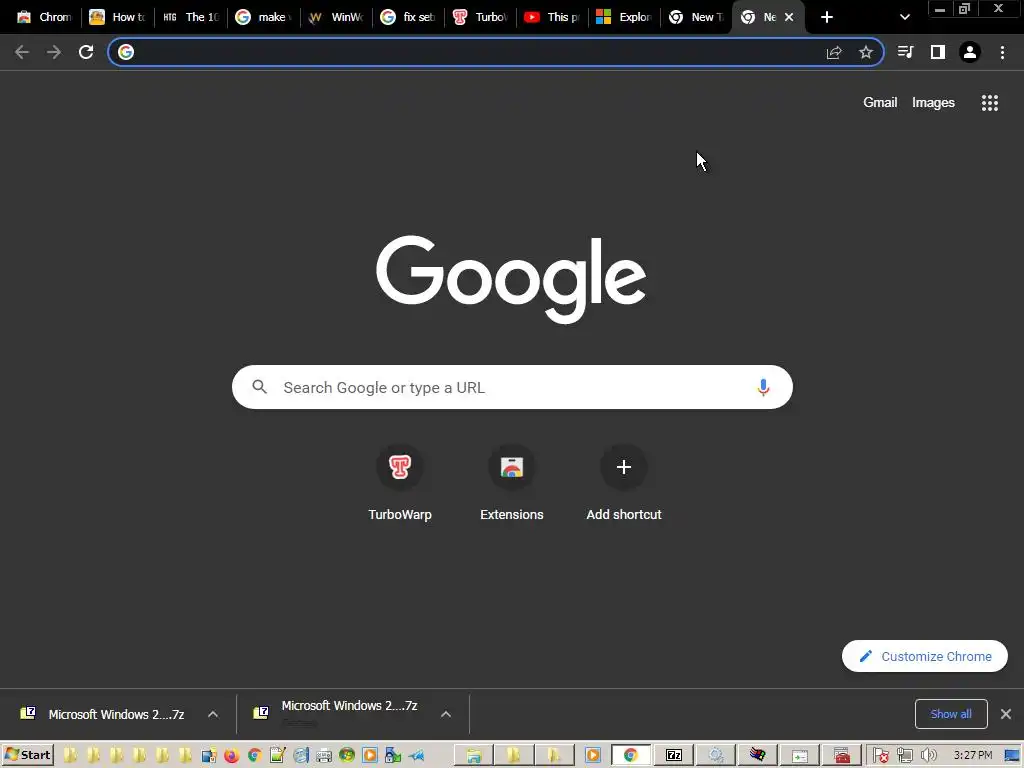Image resolution: width=1024 pixels, height=768 pixels.
Task: Go back using the back arrow
Action: [x=22, y=52]
